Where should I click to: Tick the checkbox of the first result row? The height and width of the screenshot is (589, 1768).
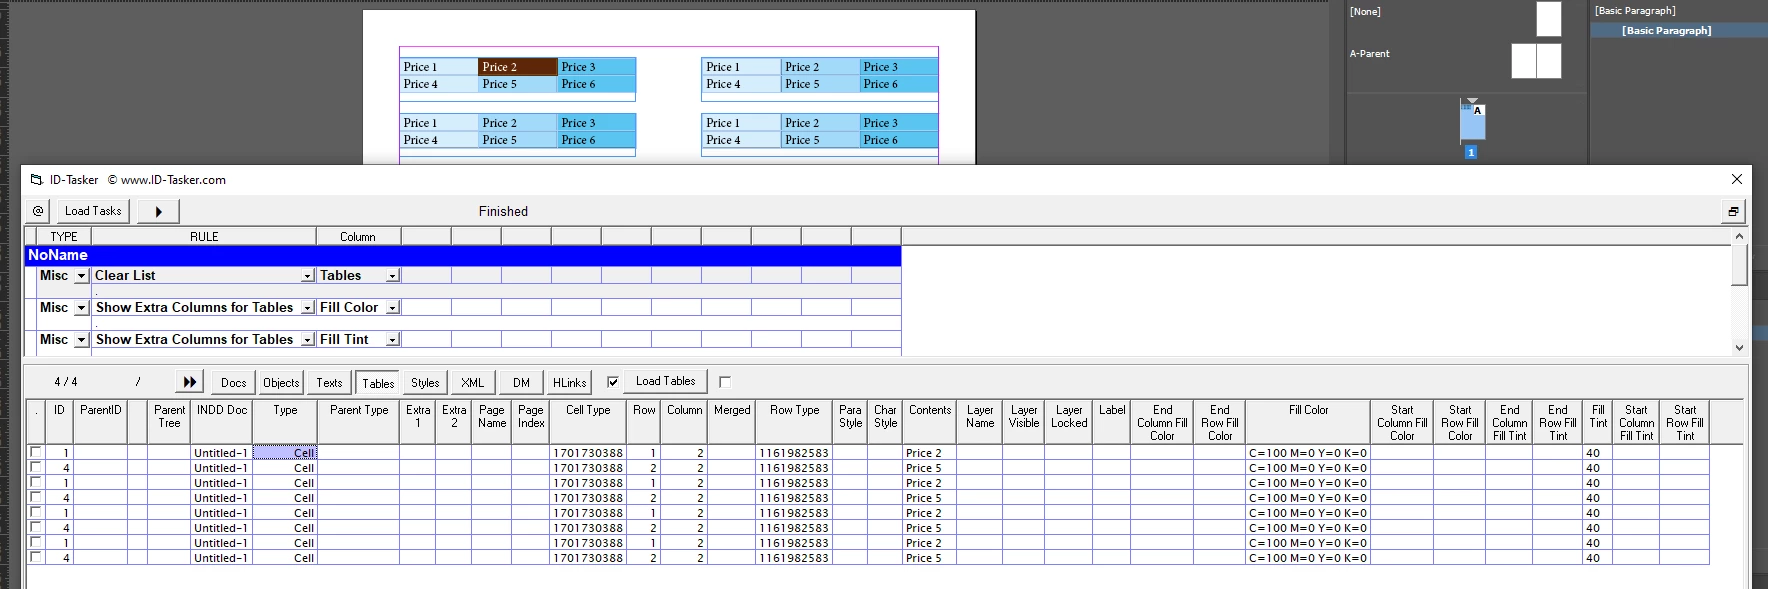[x=36, y=452]
